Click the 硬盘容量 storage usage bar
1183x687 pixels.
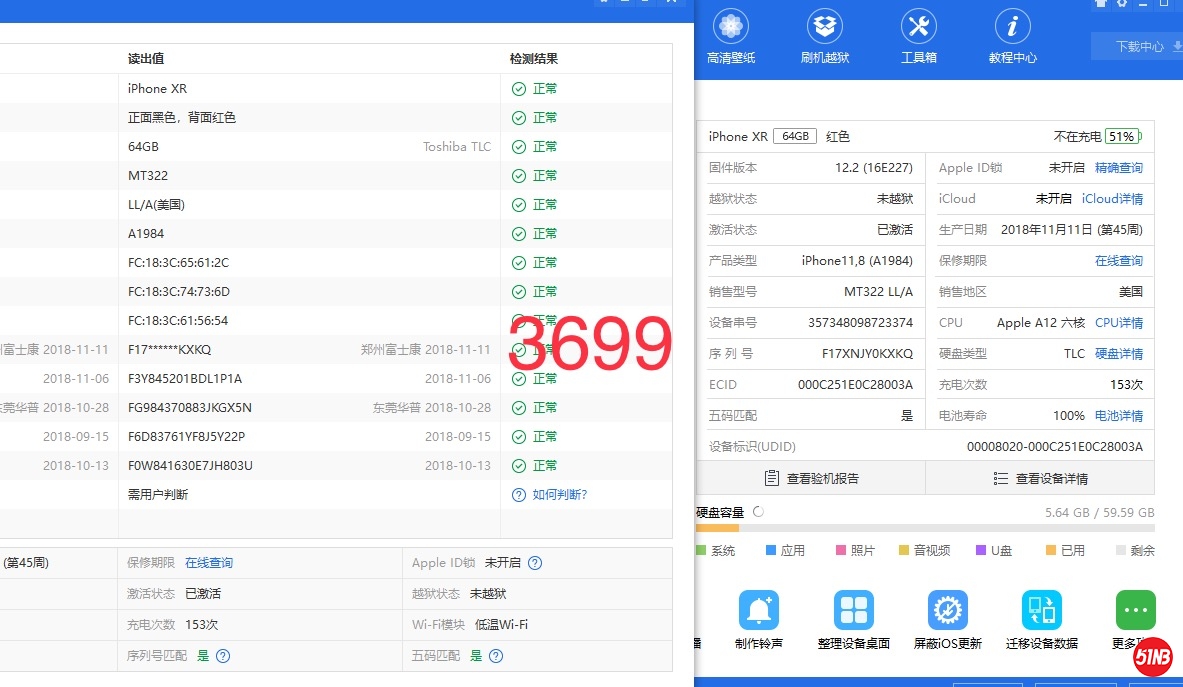point(925,528)
